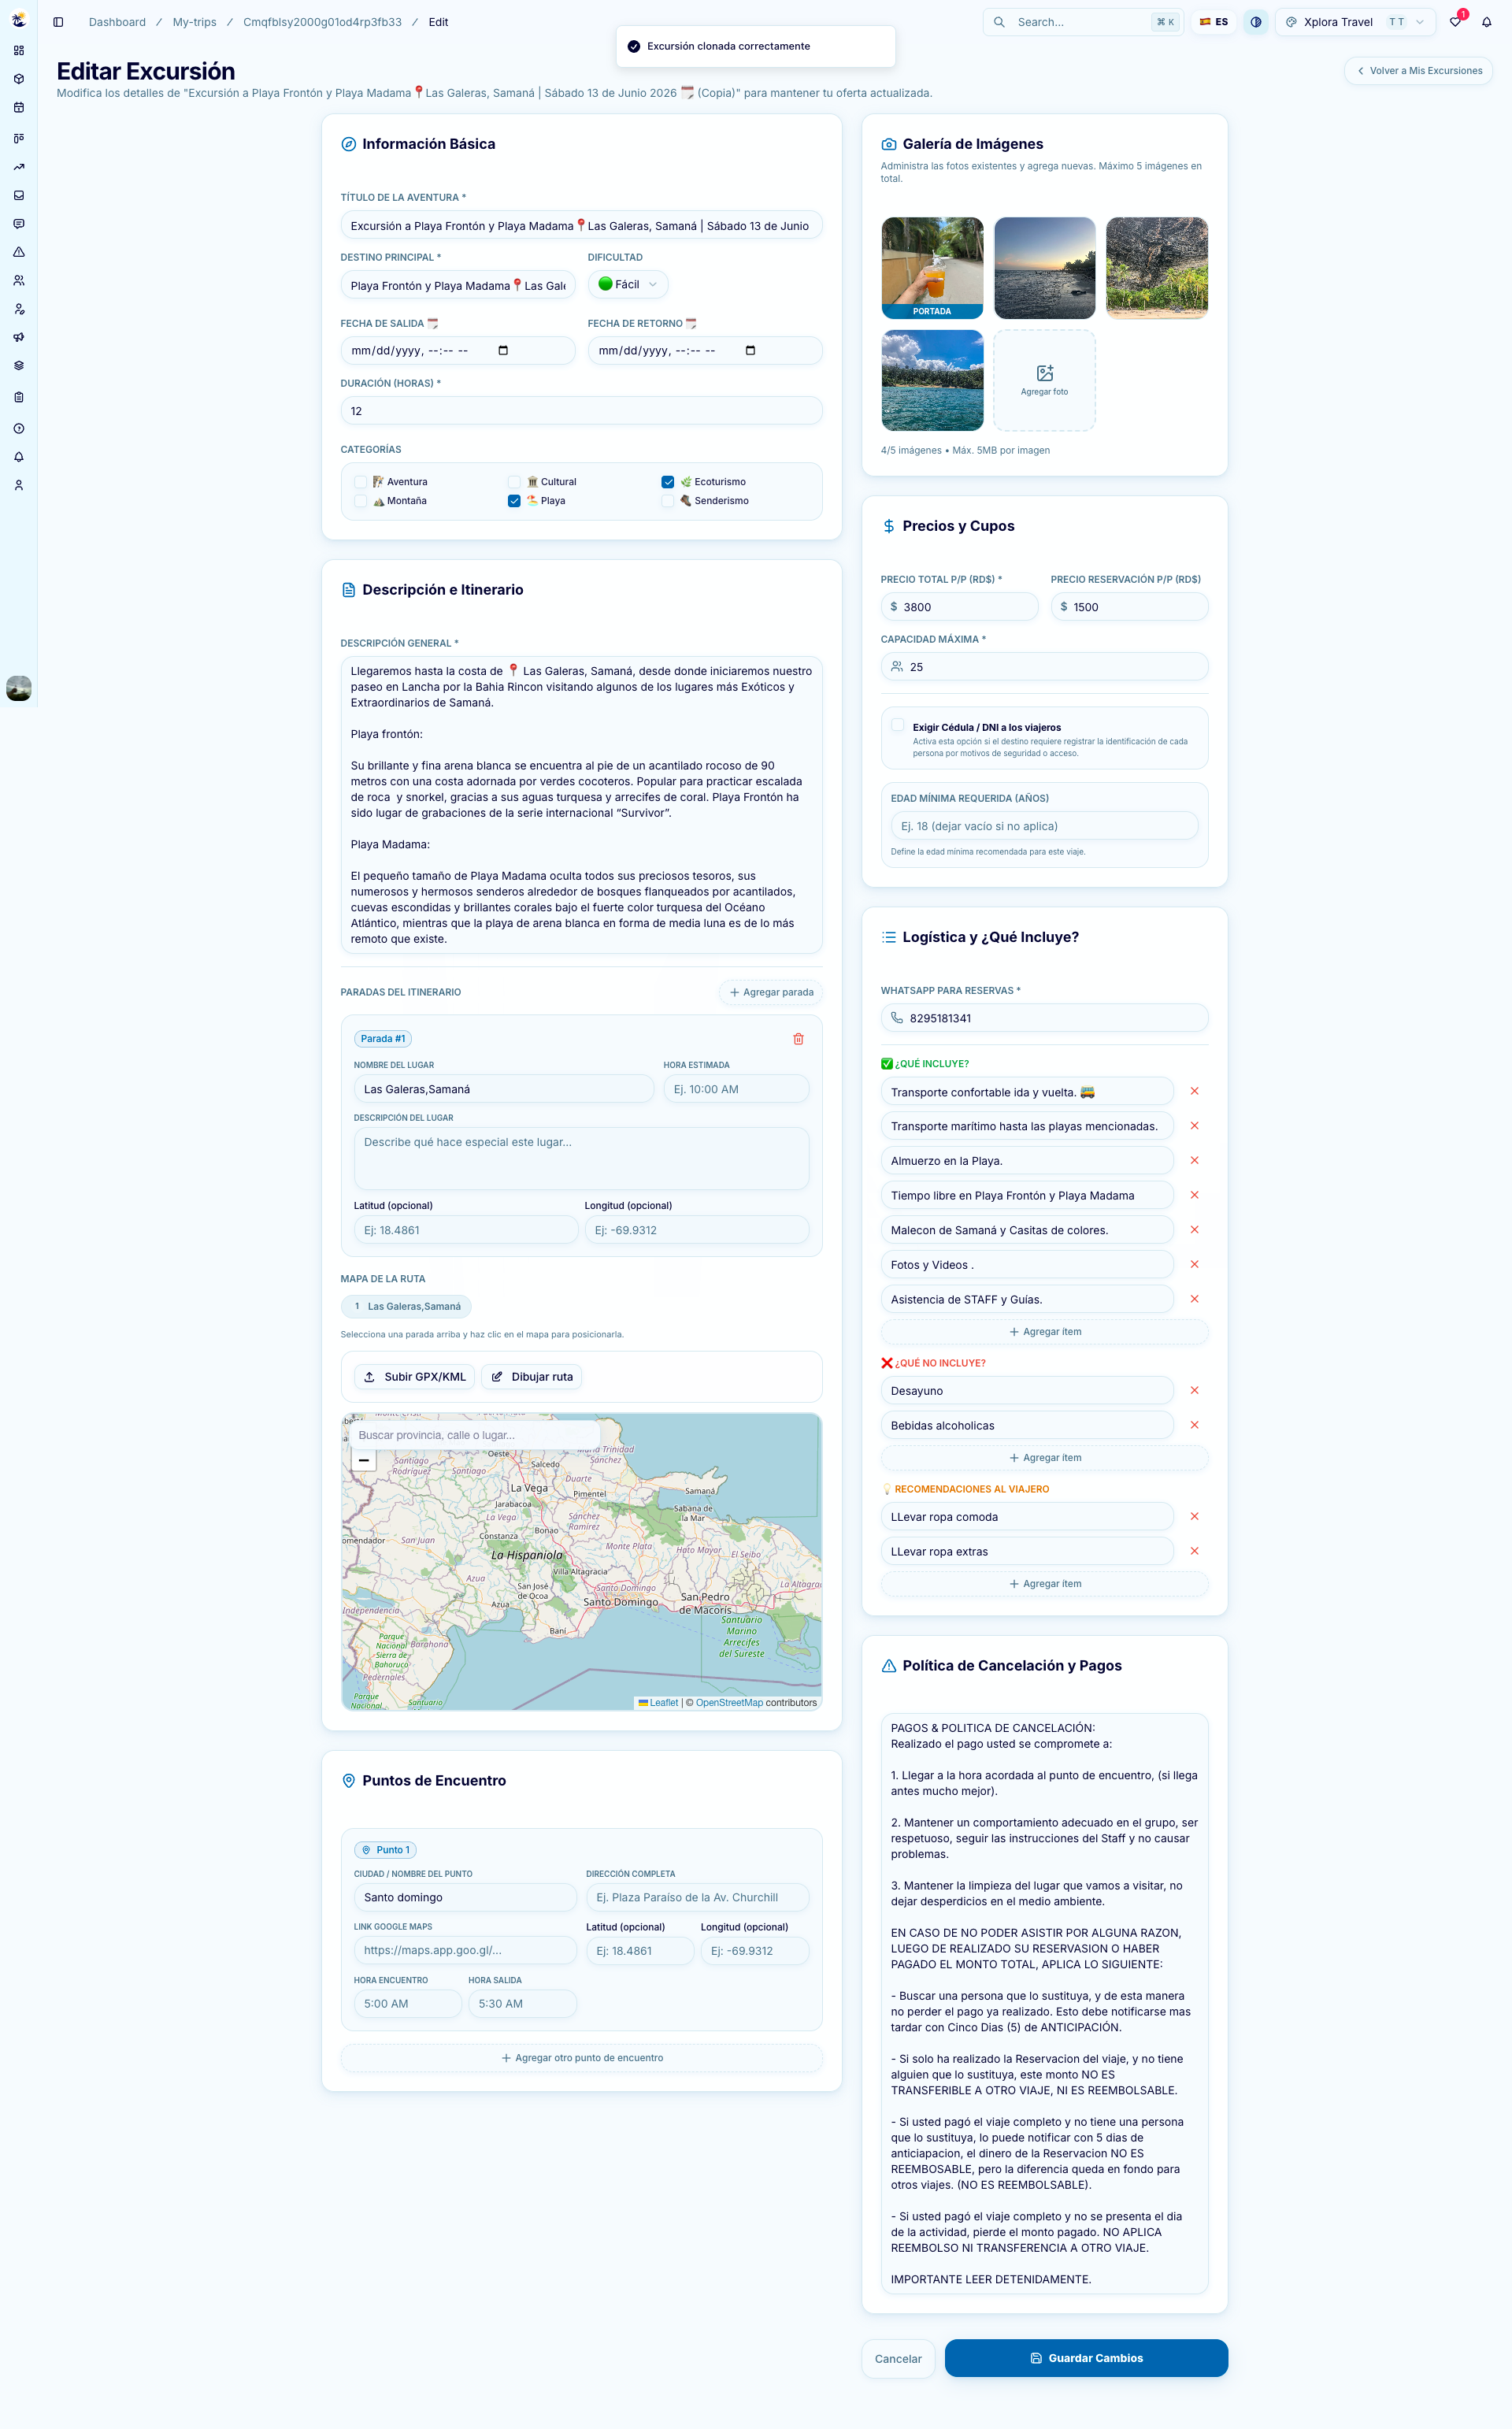Screen dimensions: 1512x2429
Task: Click Agregar parada button
Action: tap(771, 992)
